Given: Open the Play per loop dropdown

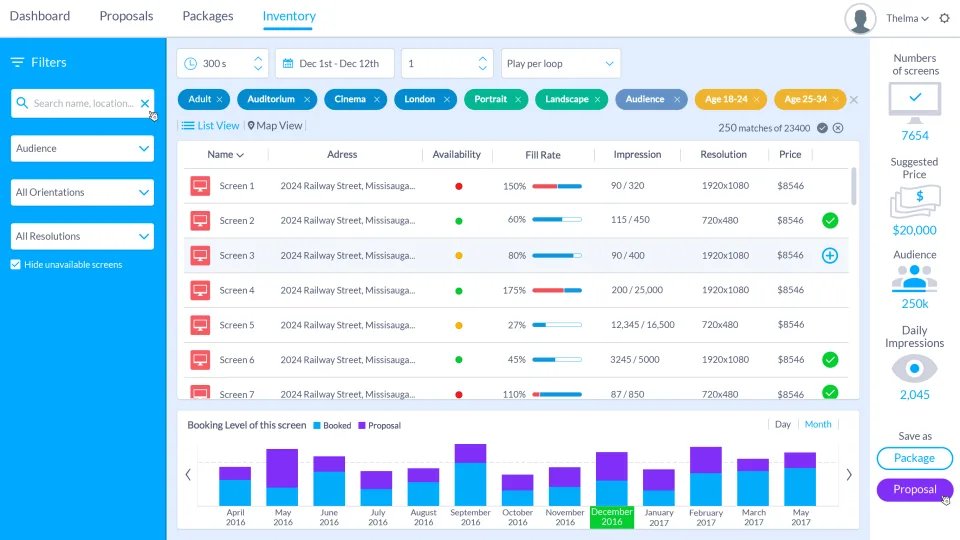Looking at the screenshot, I should point(561,64).
